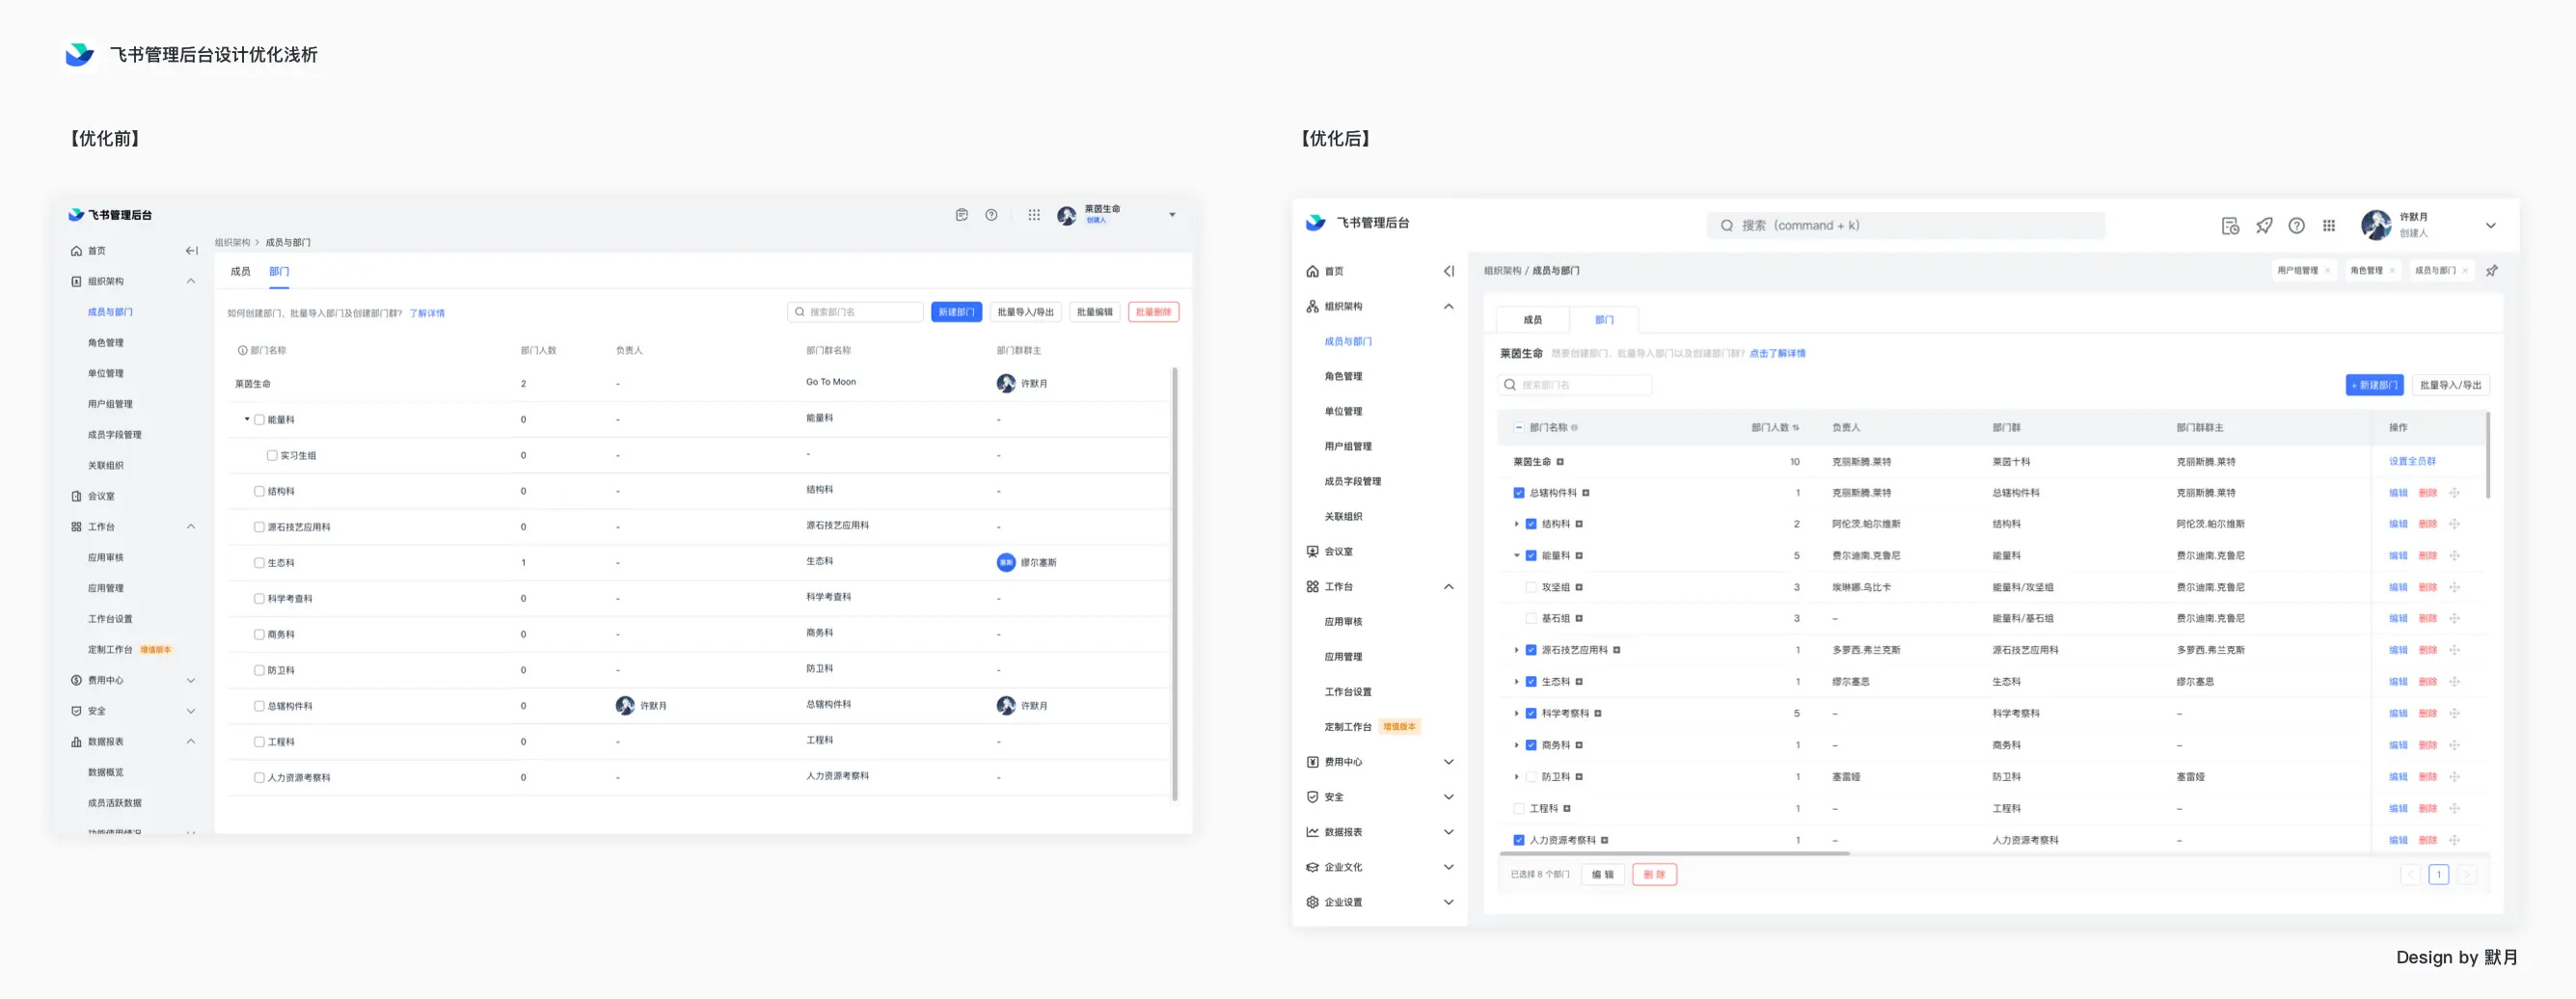
Task: Uncheck the 人力资源考察科 checkbox in 优化后
Action: tap(1518, 840)
